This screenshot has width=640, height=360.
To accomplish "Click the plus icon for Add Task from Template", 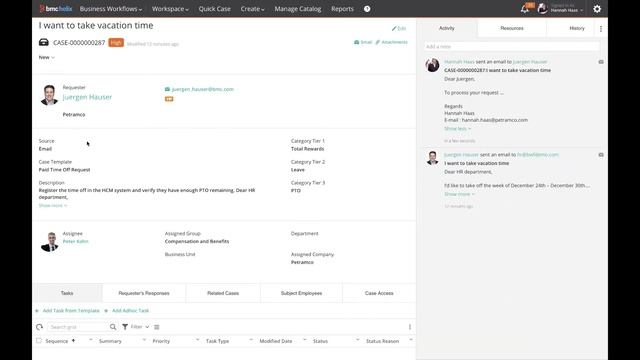I will point(37,311).
